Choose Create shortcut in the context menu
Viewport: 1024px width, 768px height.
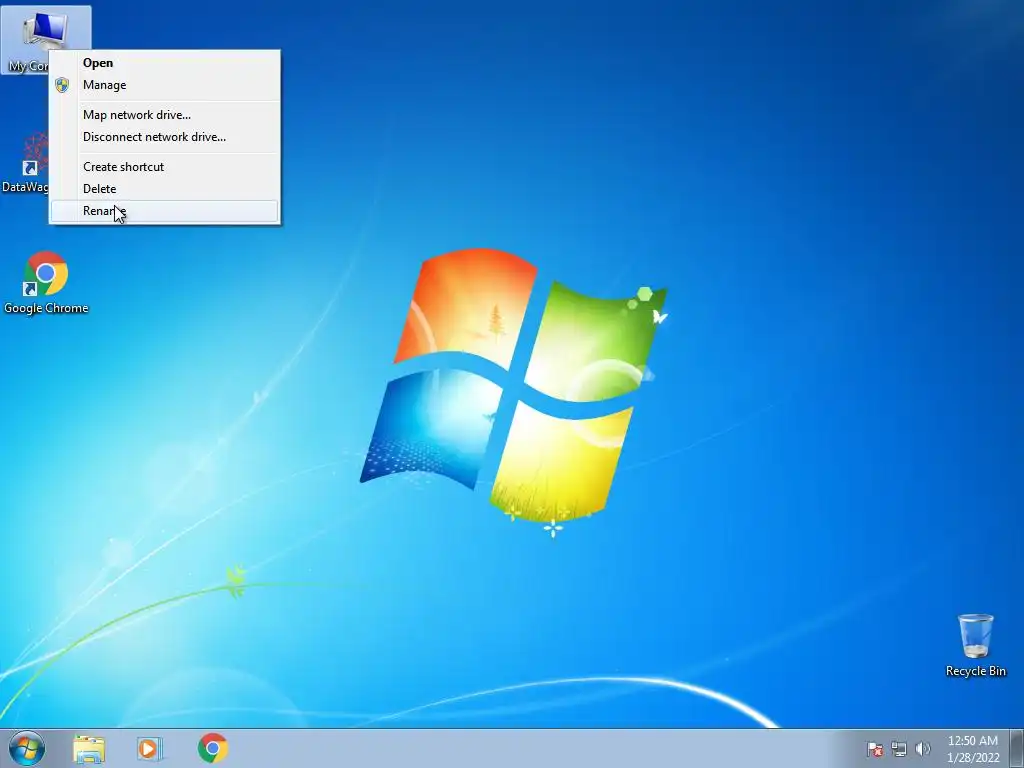coord(165,167)
